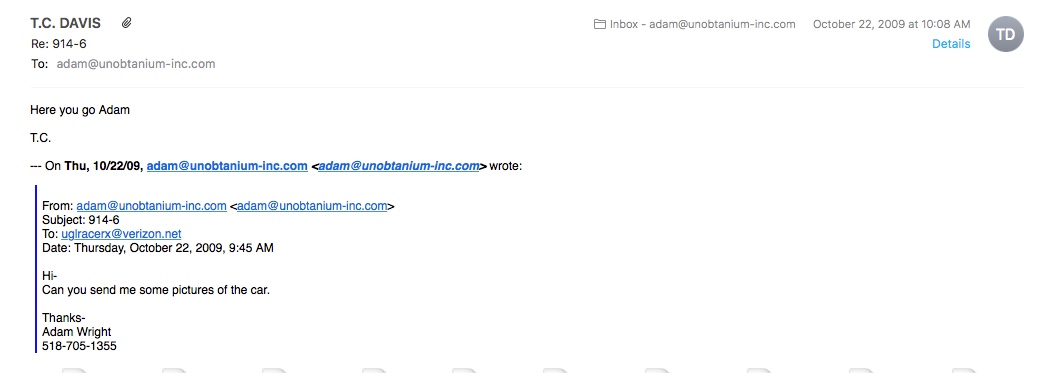Click the text Here you go Adam
1039x373 pixels.
point(80,110)
